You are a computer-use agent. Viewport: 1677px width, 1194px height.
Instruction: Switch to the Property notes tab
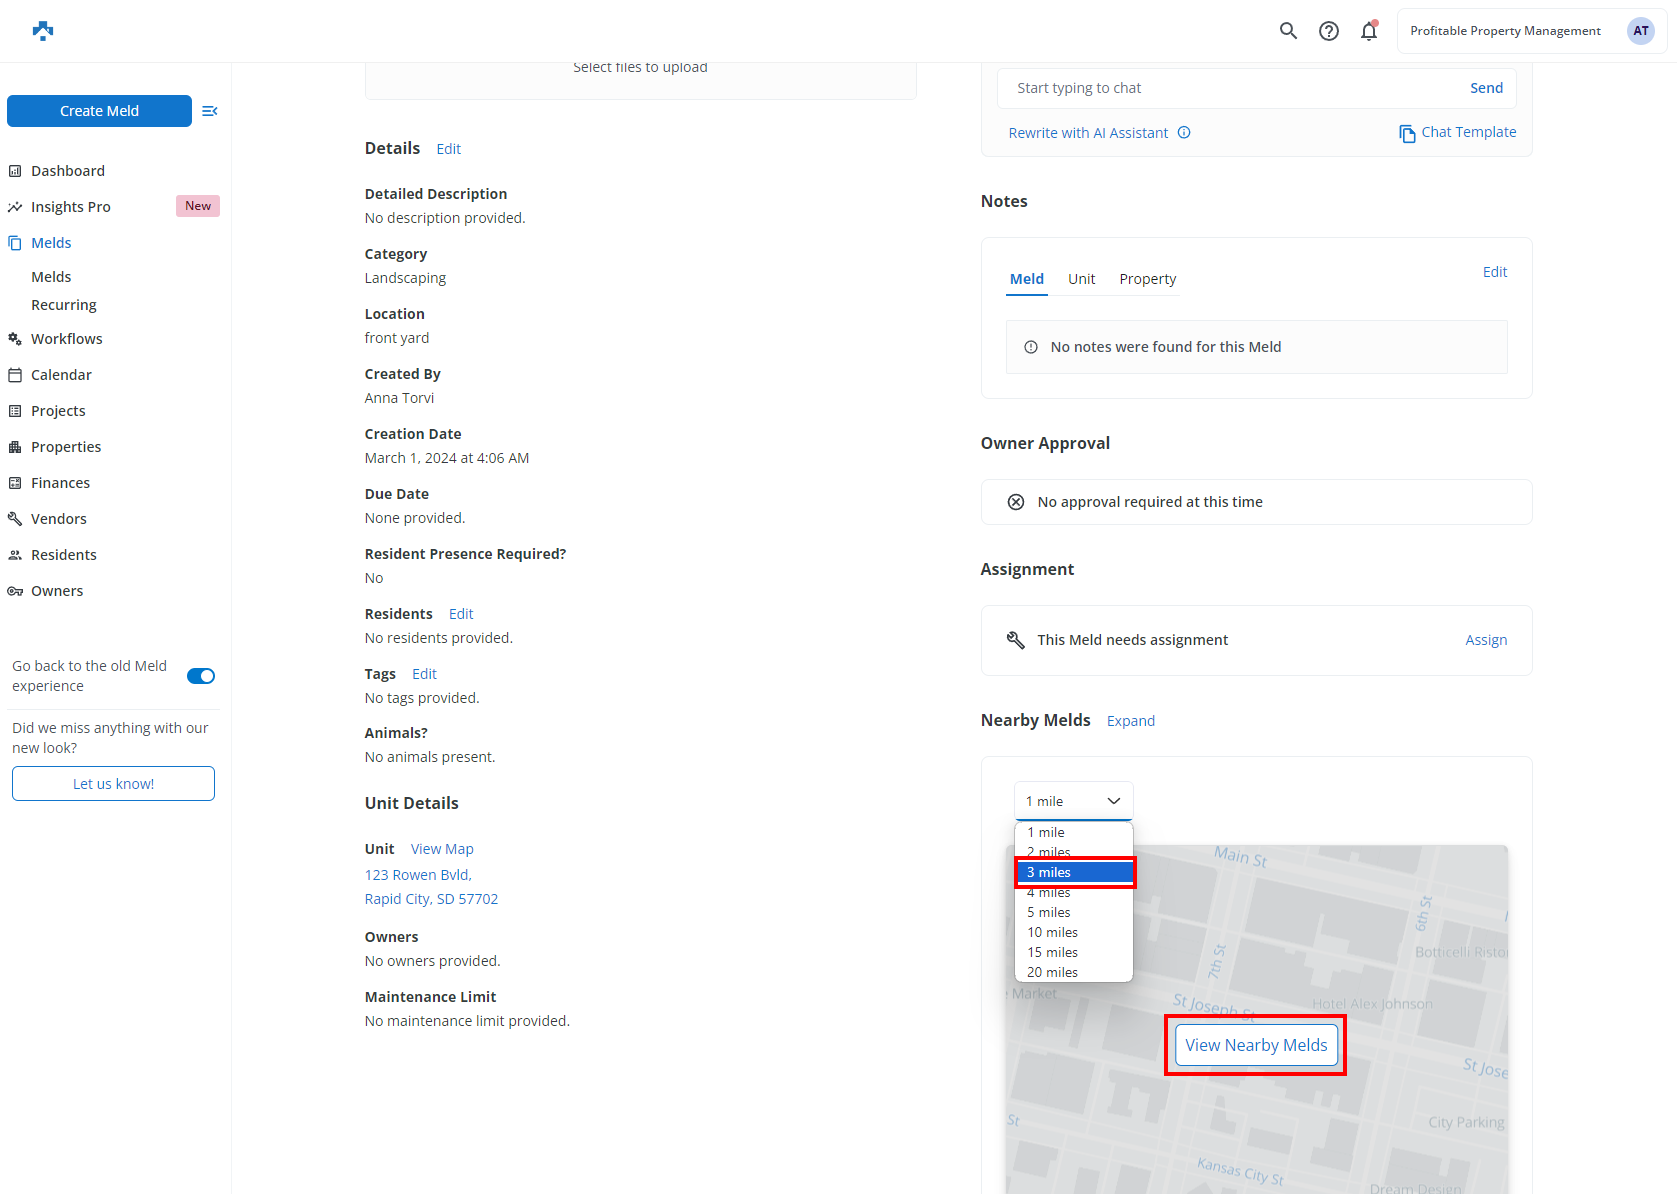1147,279
